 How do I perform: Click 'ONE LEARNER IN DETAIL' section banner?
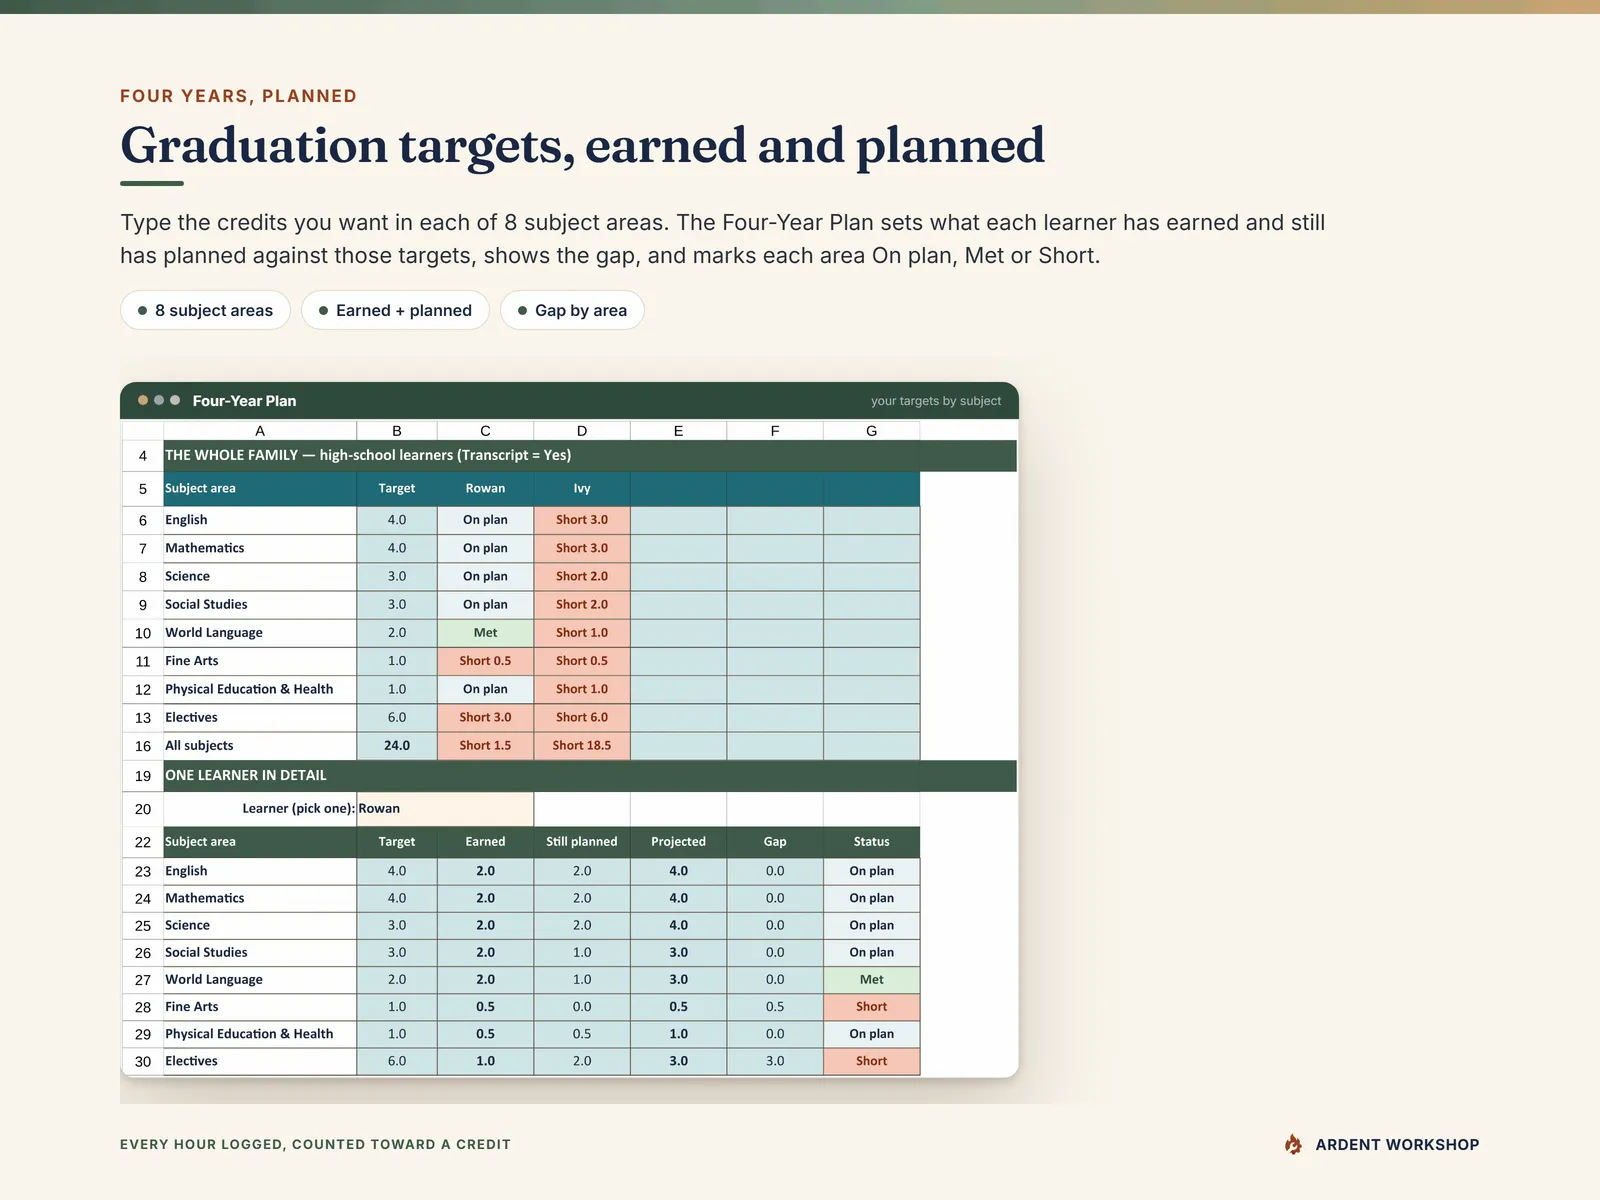tap(590, 776)
